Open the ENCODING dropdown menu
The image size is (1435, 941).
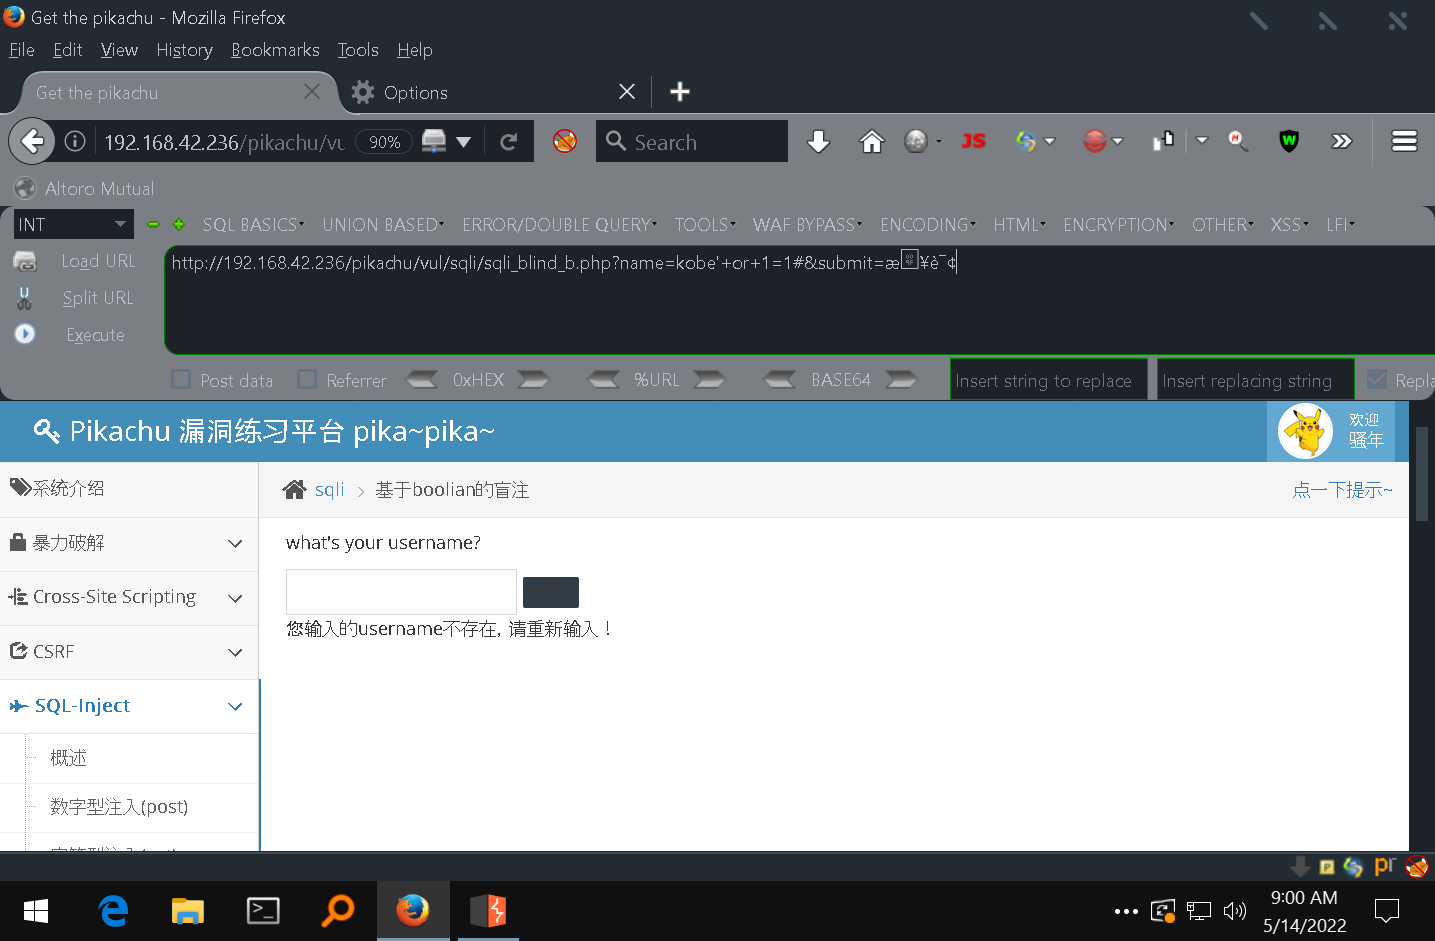click(x=927, y=225)
